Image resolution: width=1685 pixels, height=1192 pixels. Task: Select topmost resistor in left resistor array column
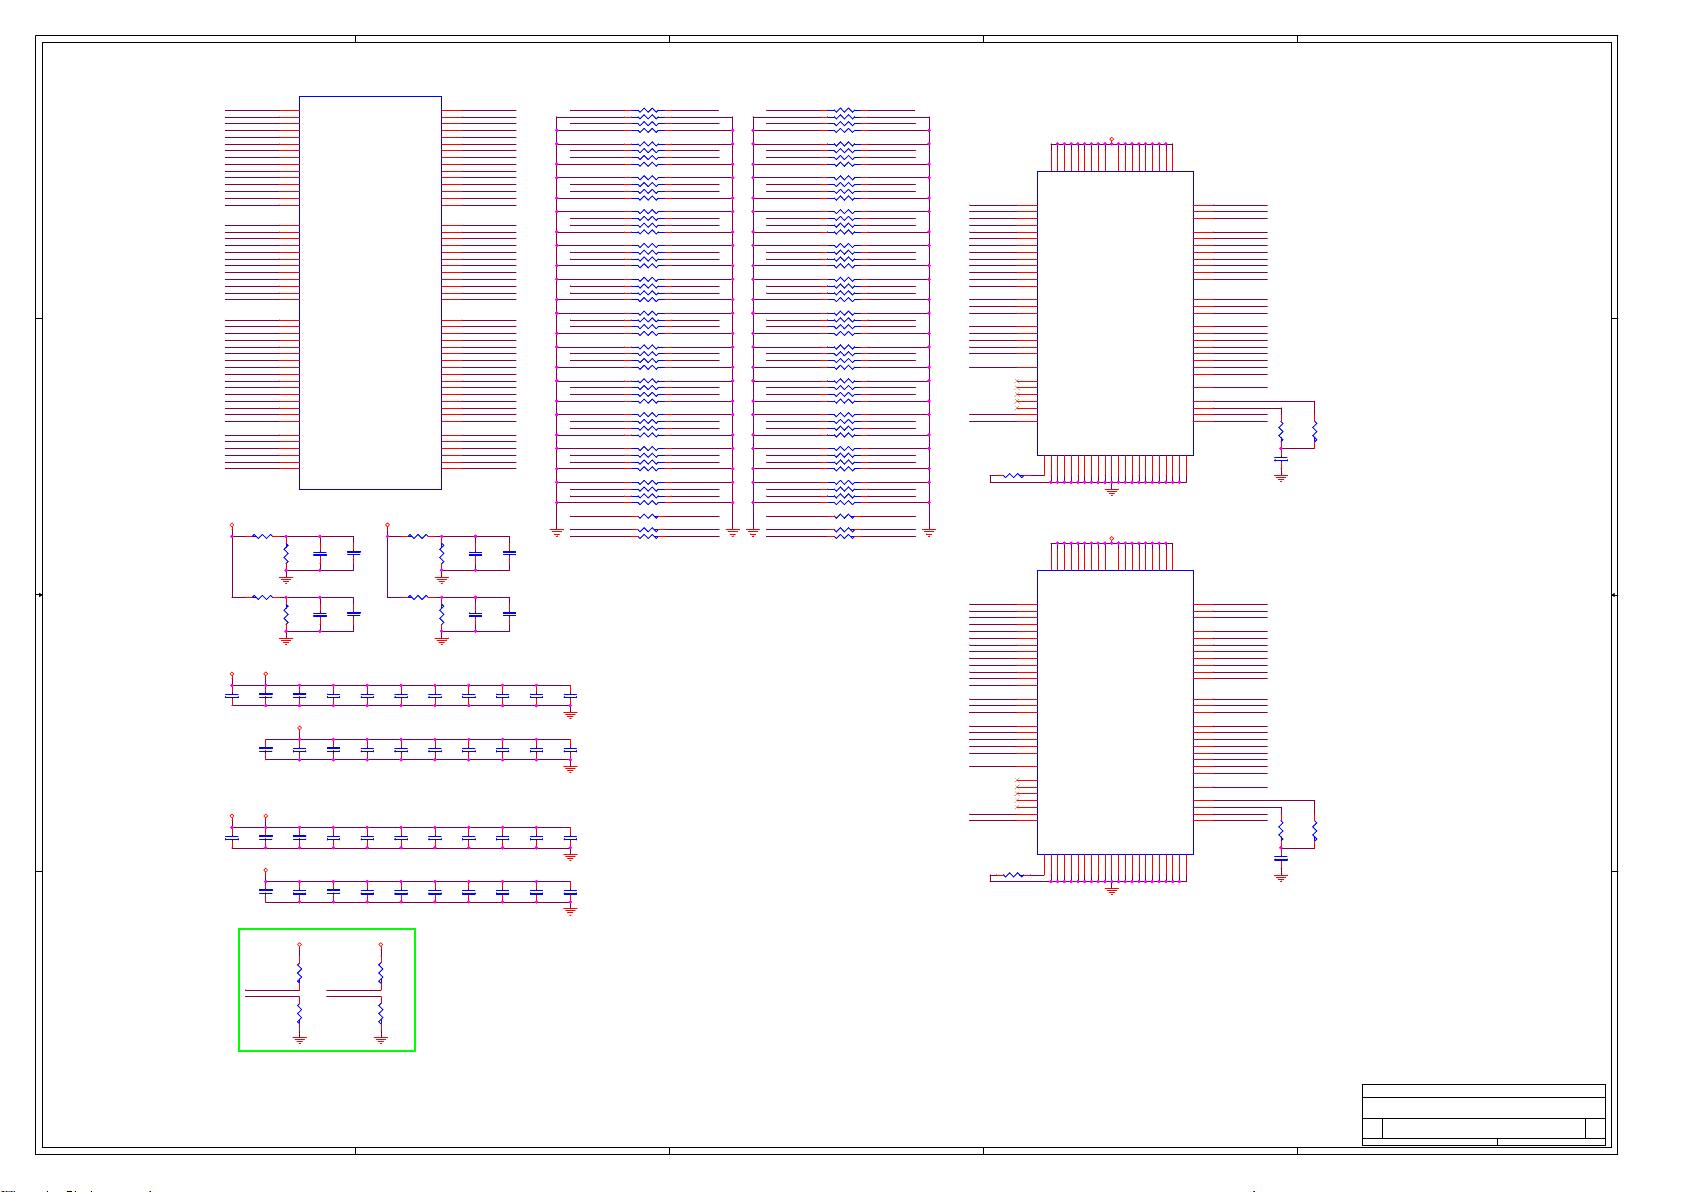click(648, 111)
